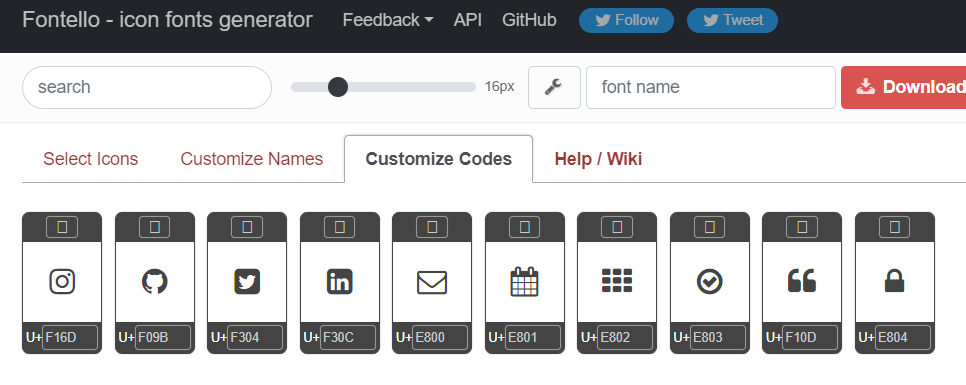
Task: Edit the E801 unicode code field
Action: [x=533, y=338]
